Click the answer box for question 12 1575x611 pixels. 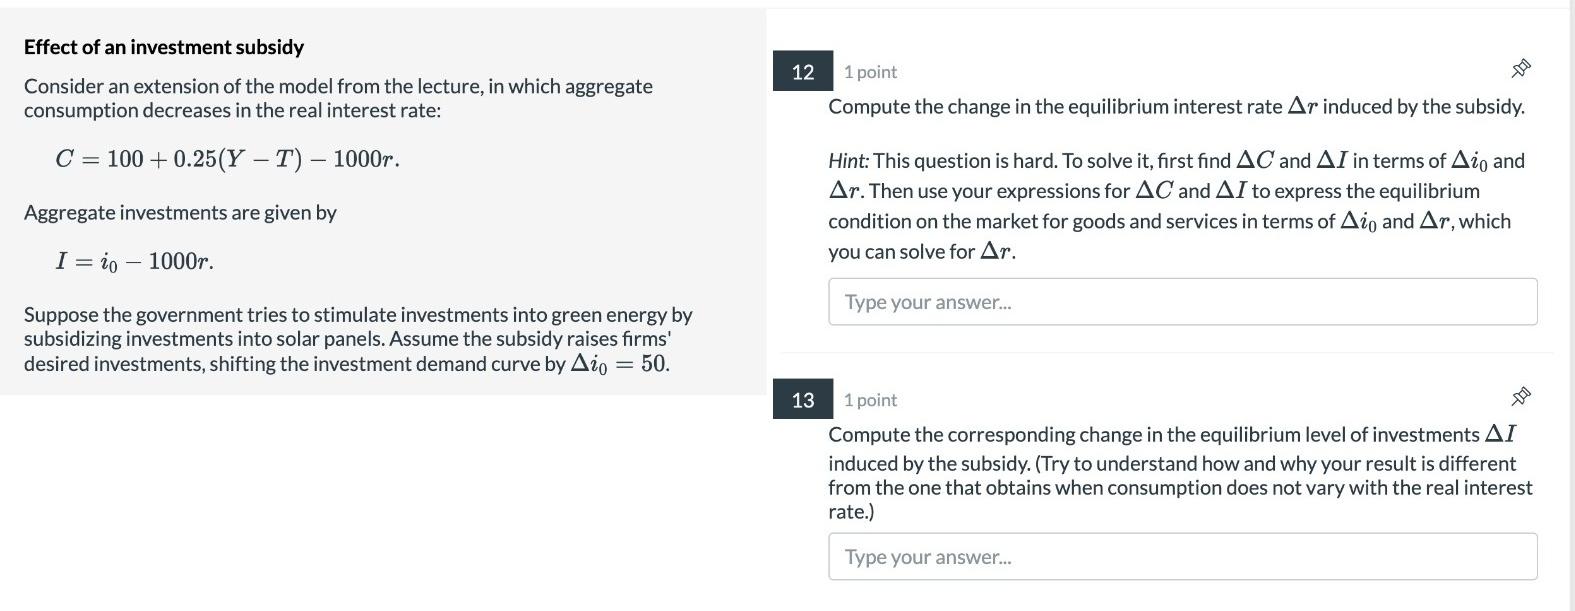pyautogui.click(x=1182, y=301)
